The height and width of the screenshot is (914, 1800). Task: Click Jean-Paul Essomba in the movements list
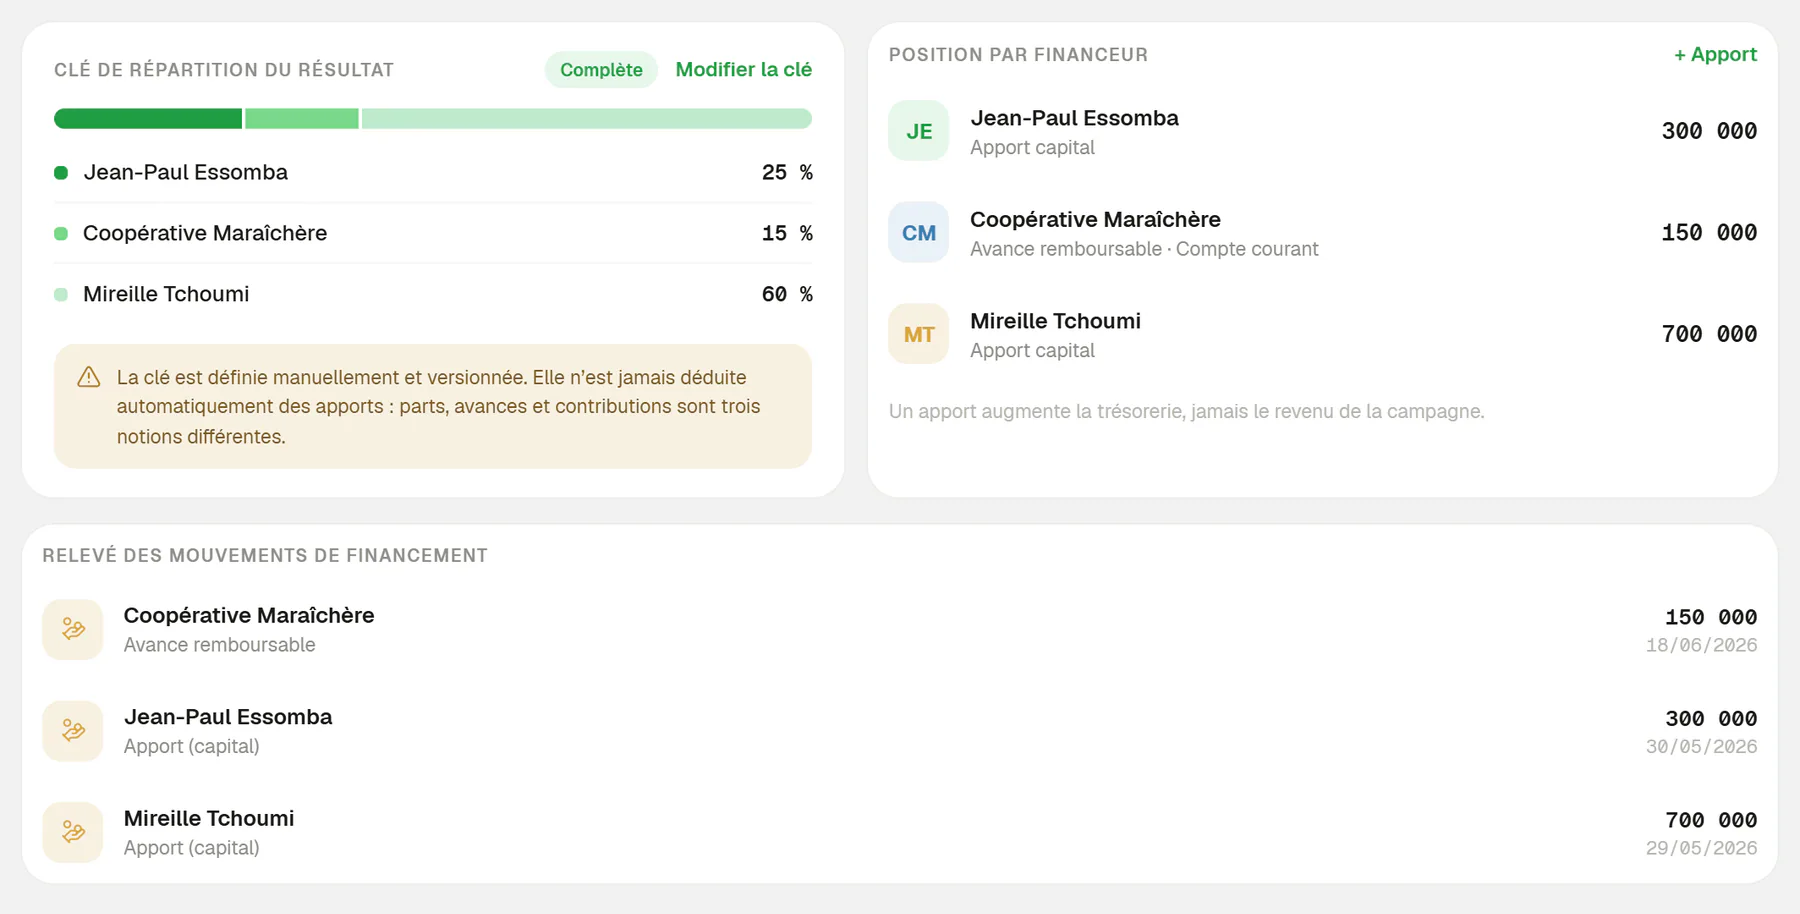tap(228, 717)
